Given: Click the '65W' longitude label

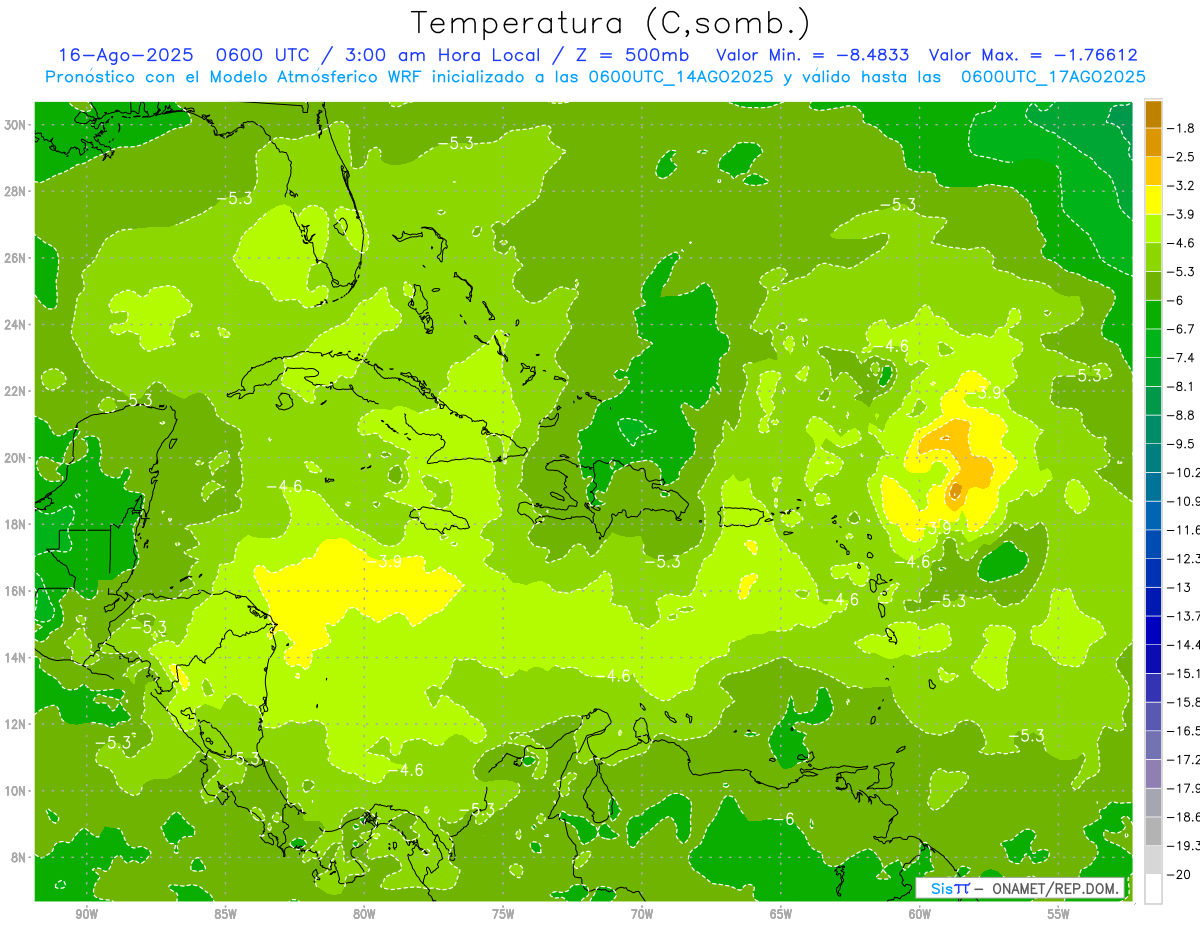Looking at the screenshot, I should pyautogui.click(x=781, y=914).
